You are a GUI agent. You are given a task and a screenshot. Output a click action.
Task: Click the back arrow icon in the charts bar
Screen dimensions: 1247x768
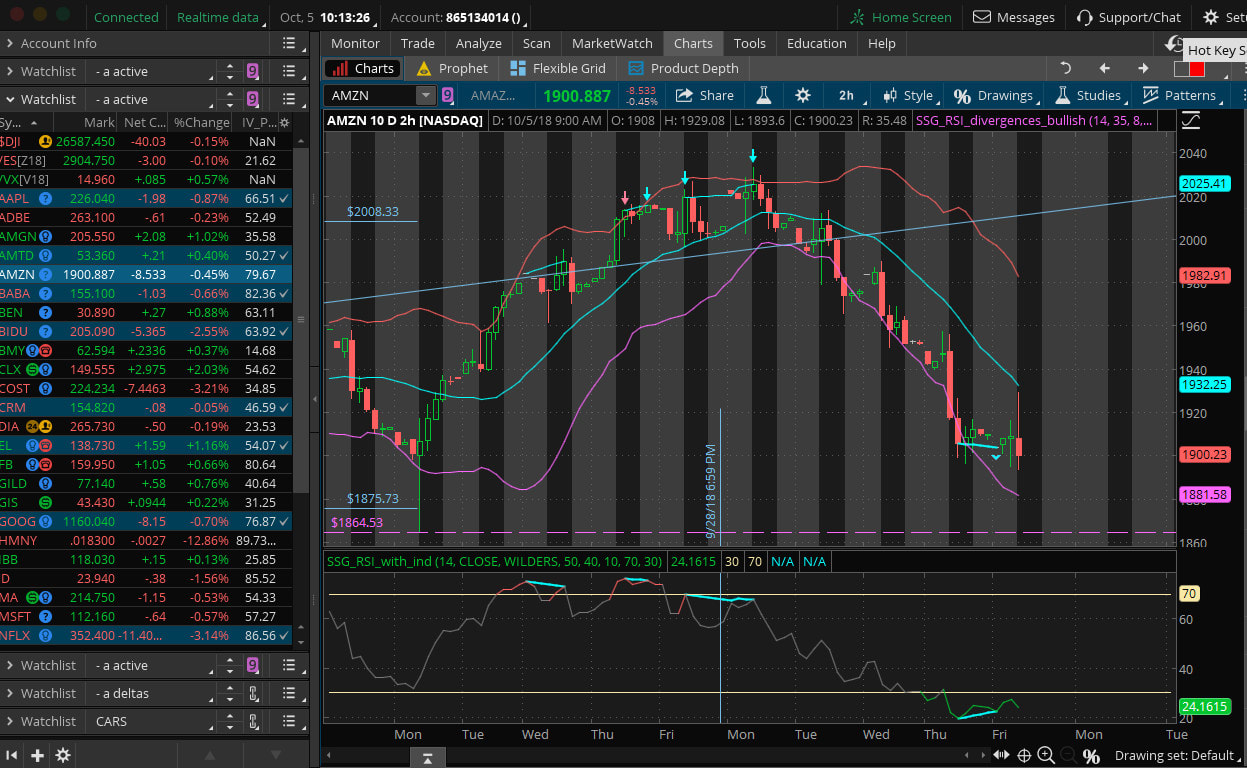click(1104, 68)
